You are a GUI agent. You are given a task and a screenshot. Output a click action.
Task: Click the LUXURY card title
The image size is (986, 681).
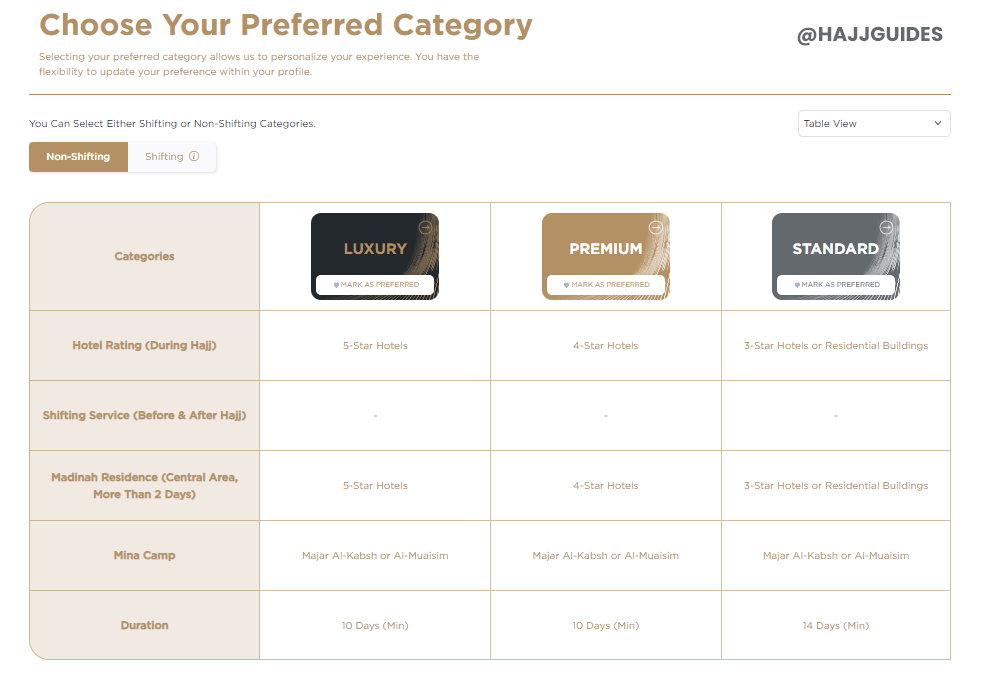tap(375, 249)
